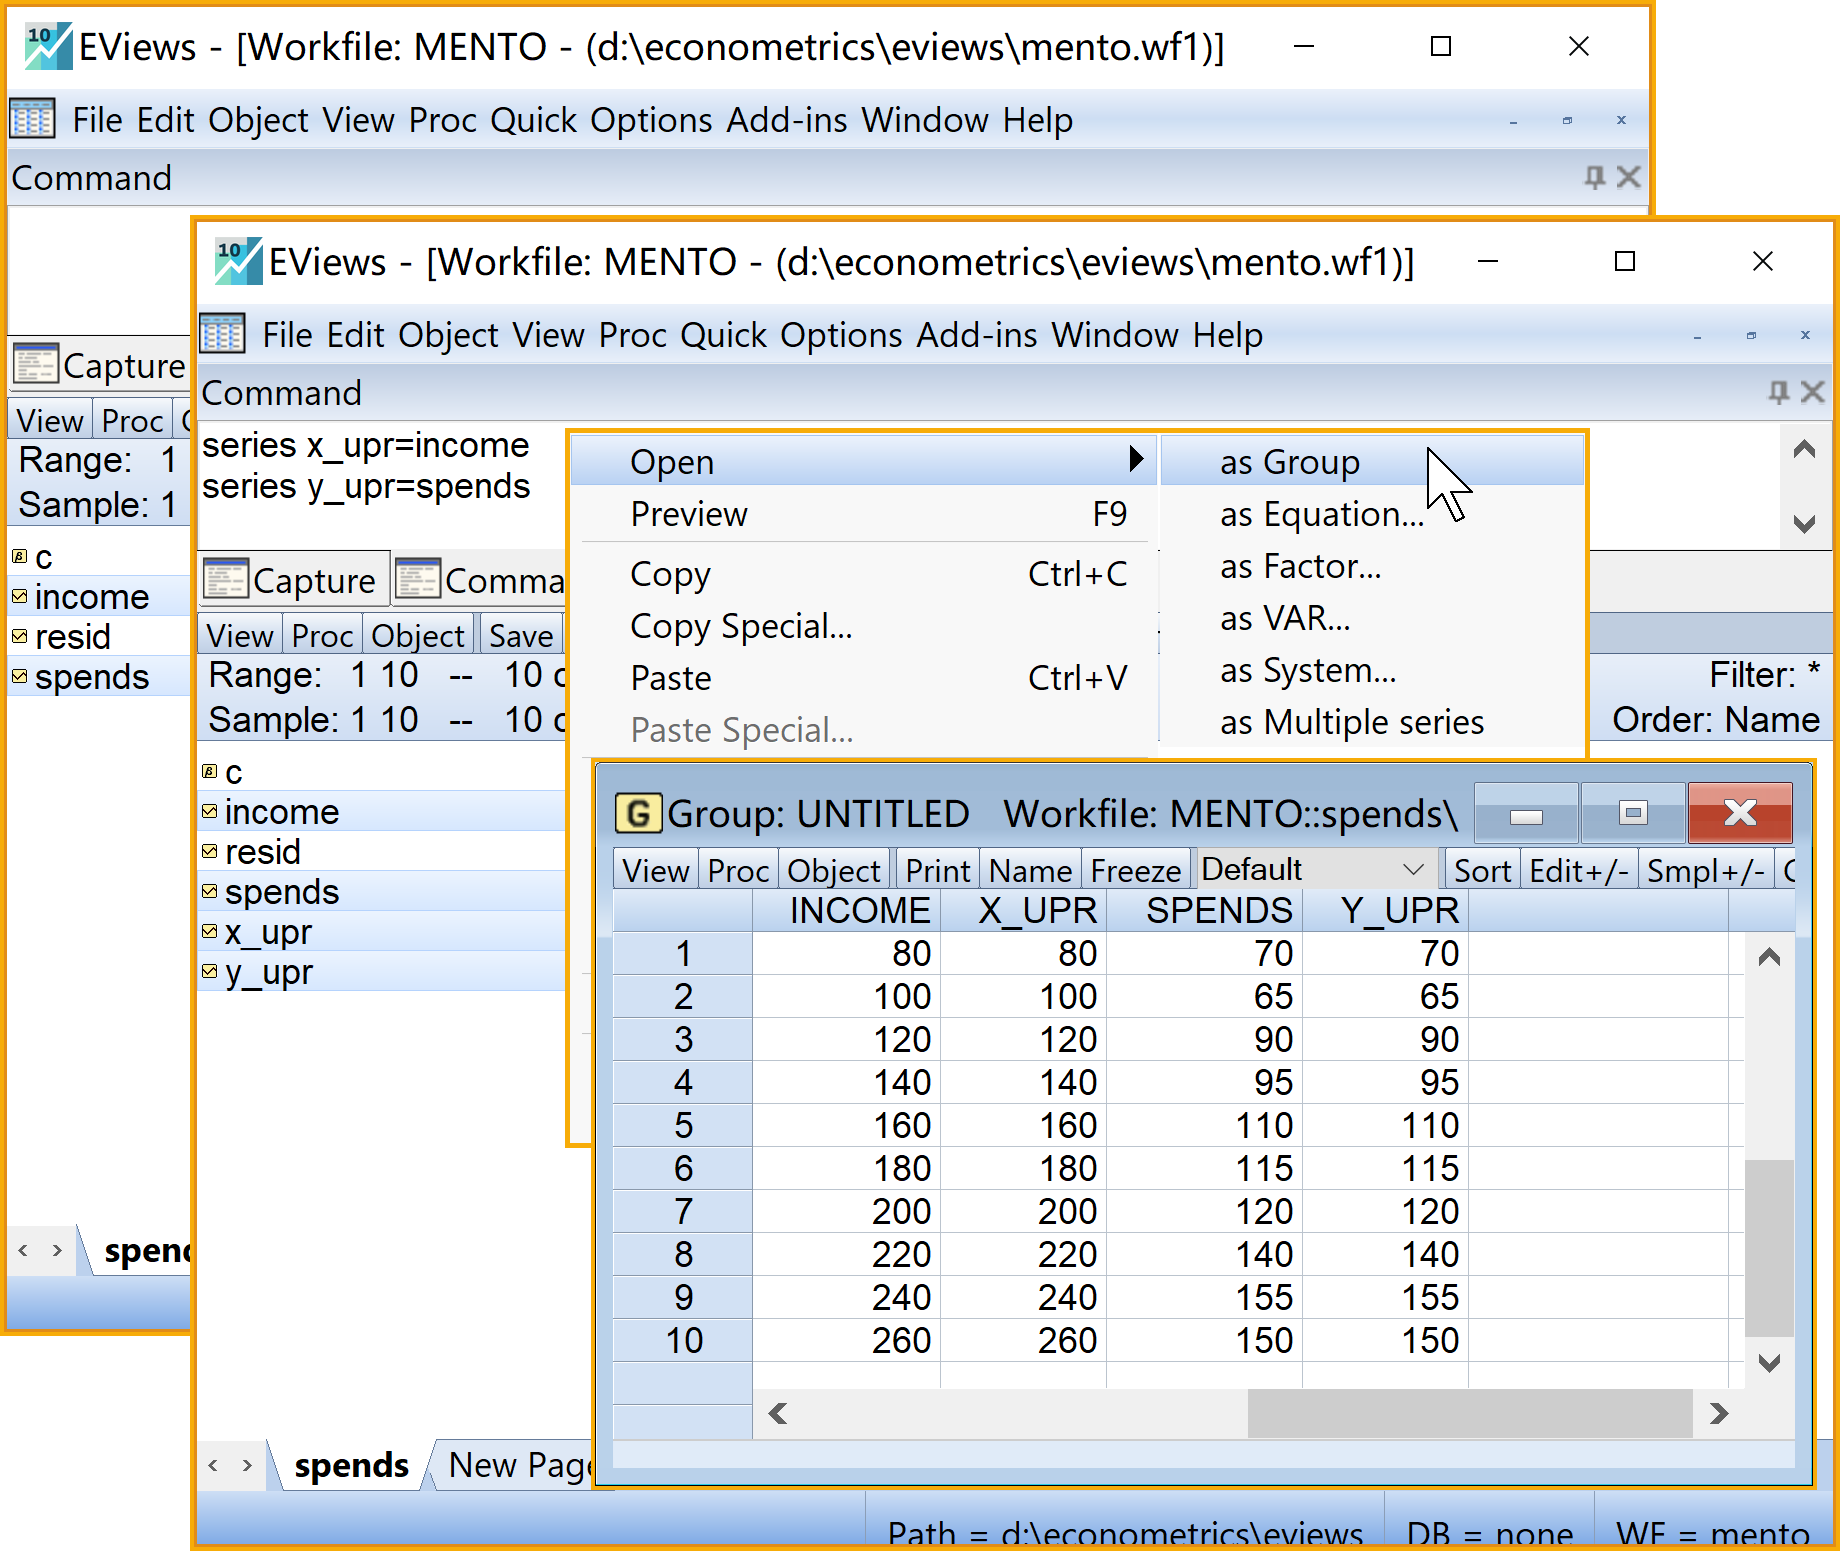
Task: Choose 'as Group' from the Open submenu
Action: (1289, 462)
